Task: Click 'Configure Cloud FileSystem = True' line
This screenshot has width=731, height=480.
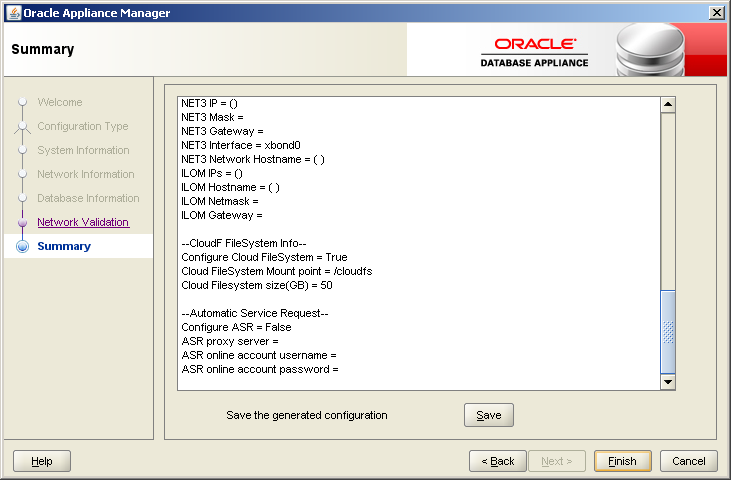Action: (x=264, y=257)
